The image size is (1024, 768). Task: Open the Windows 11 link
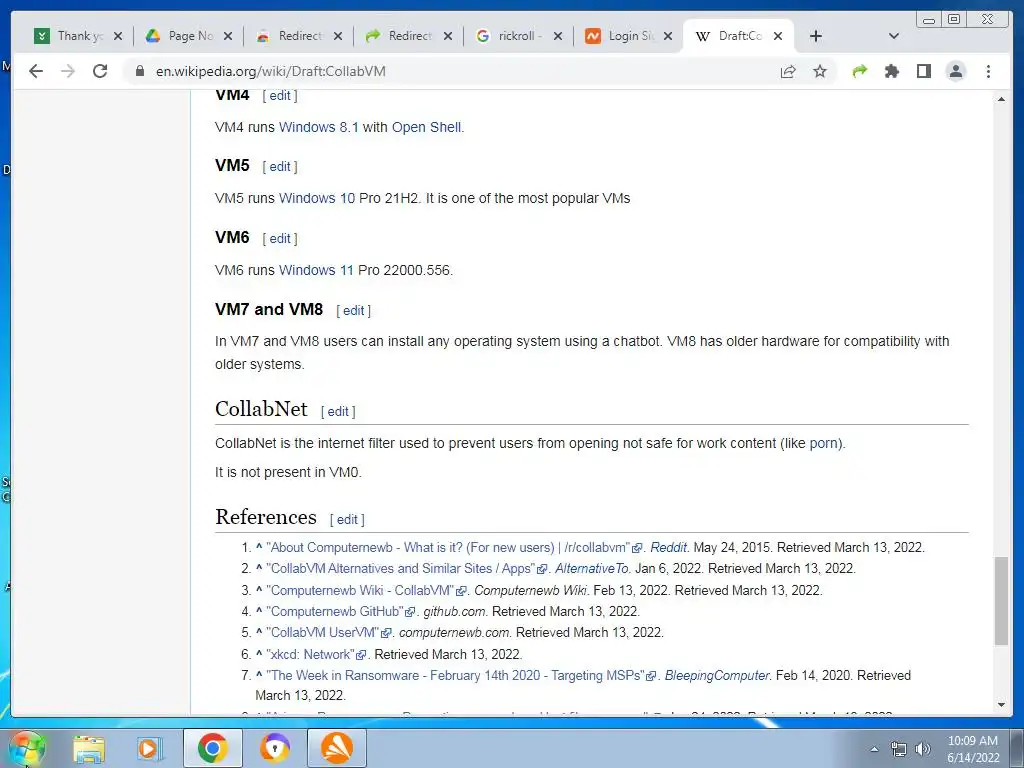click(316, 270)
